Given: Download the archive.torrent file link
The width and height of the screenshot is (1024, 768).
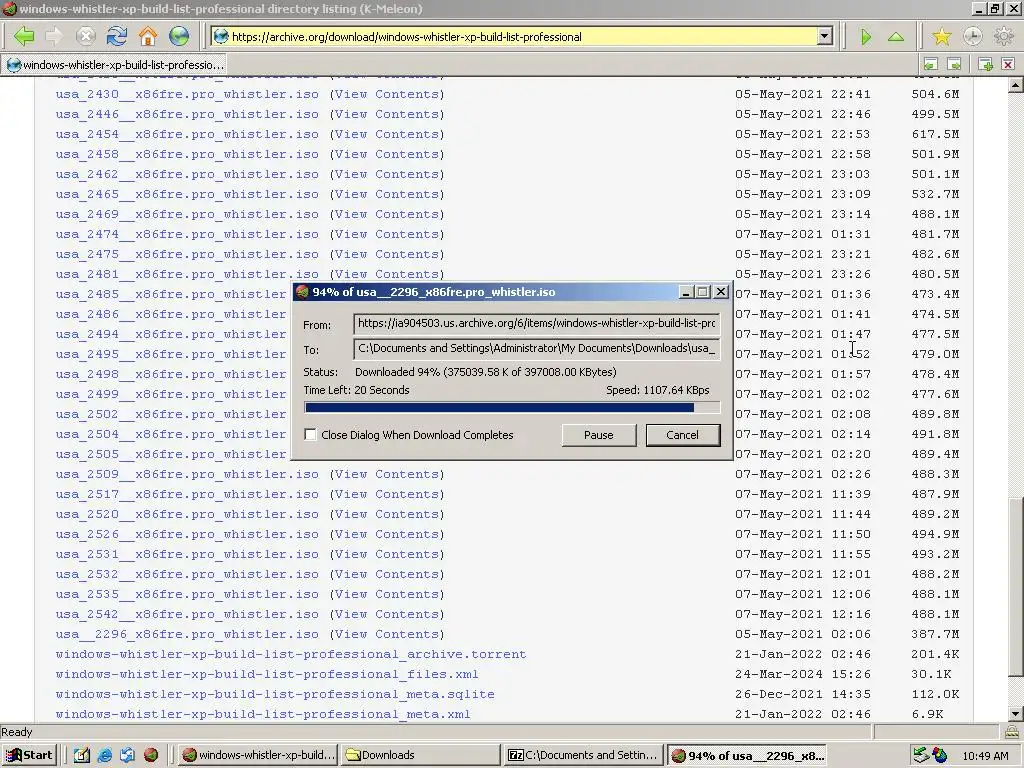Looking at the screenshot, I should (x=291, y=654).
